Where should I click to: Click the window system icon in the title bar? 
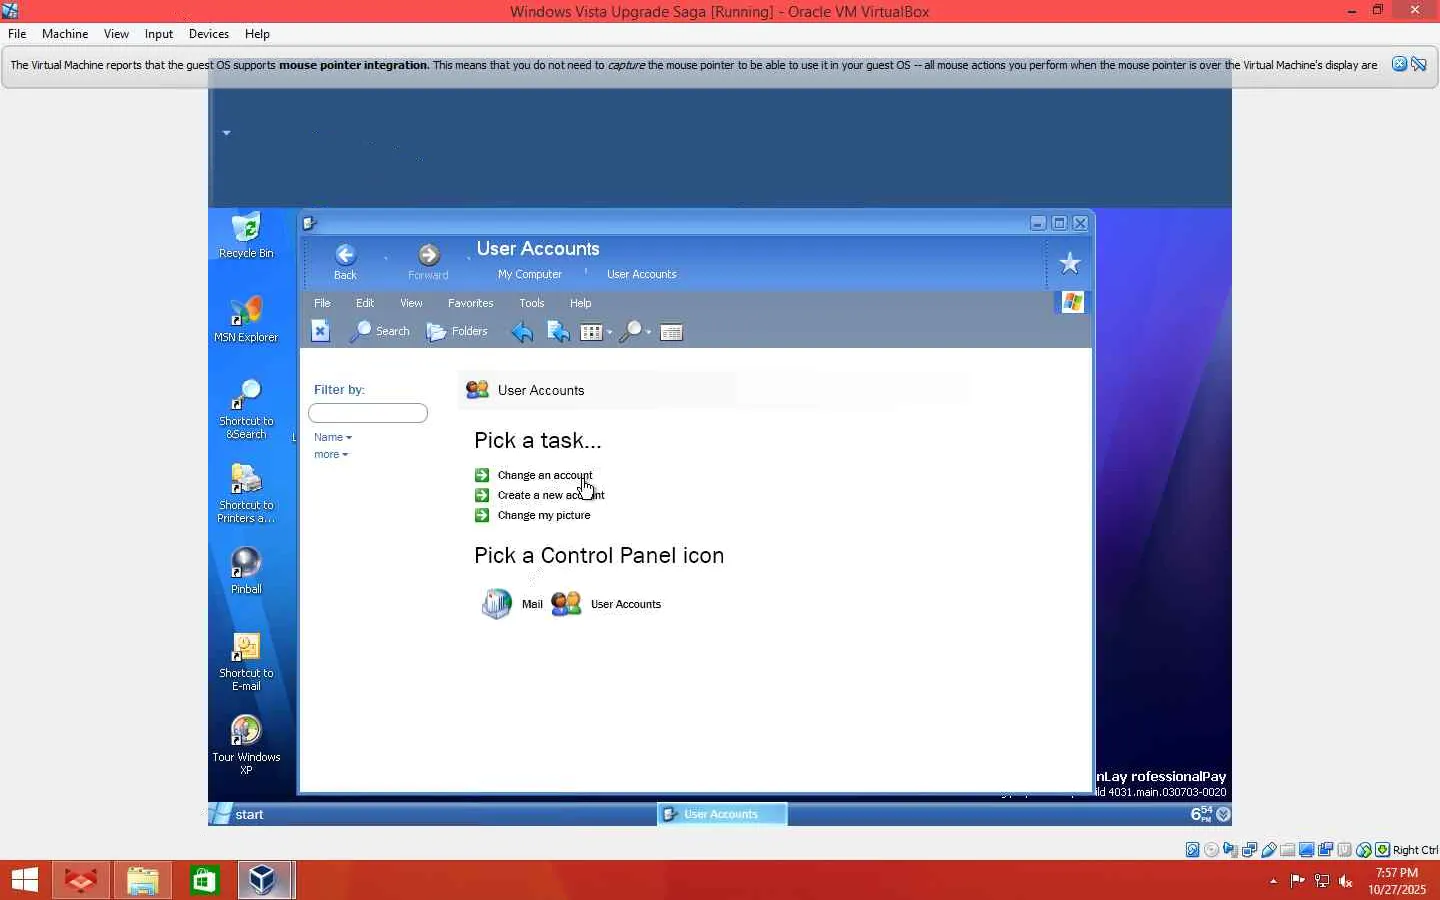pos(309,223)
